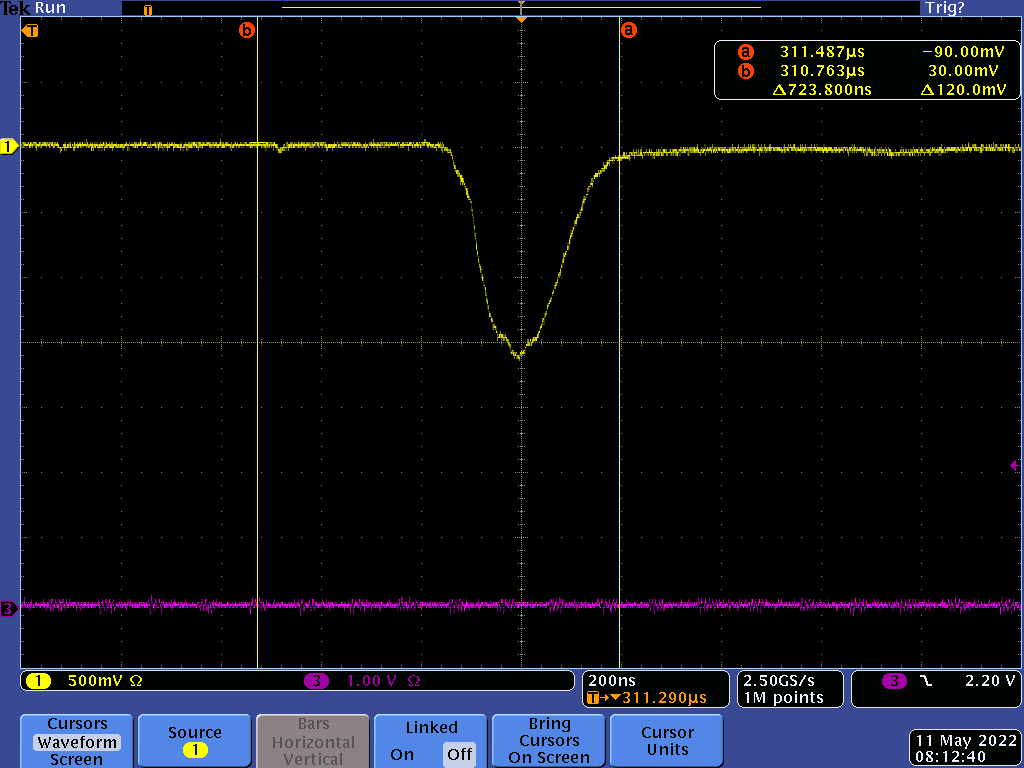Click the Trig? trigger status indicator

pyautogui.click(x=944, y=8)
